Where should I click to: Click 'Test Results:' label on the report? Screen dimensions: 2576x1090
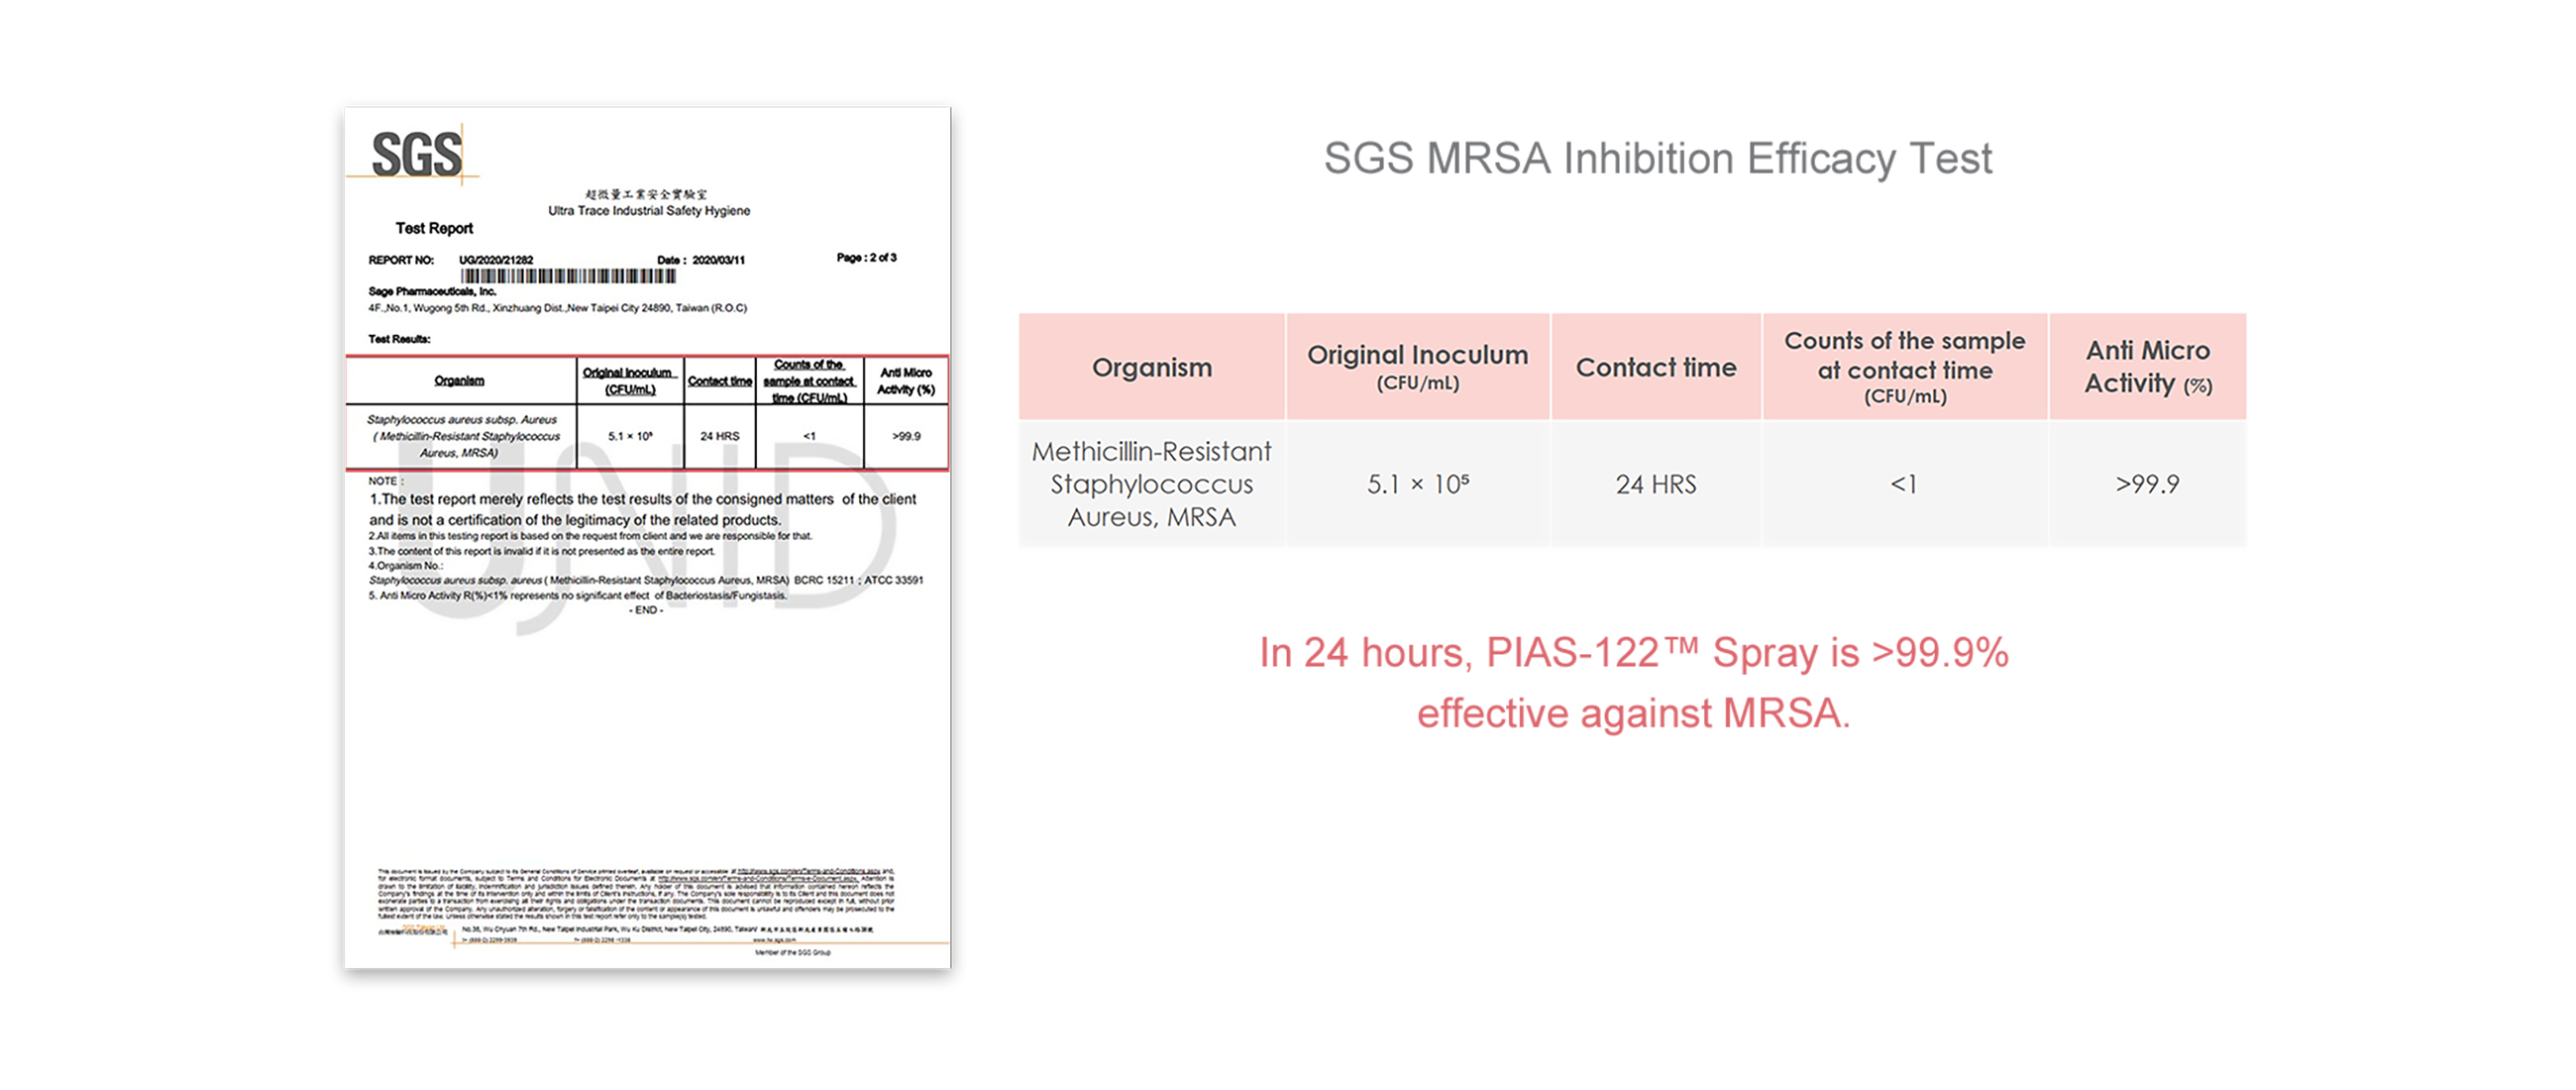(399, 339)
